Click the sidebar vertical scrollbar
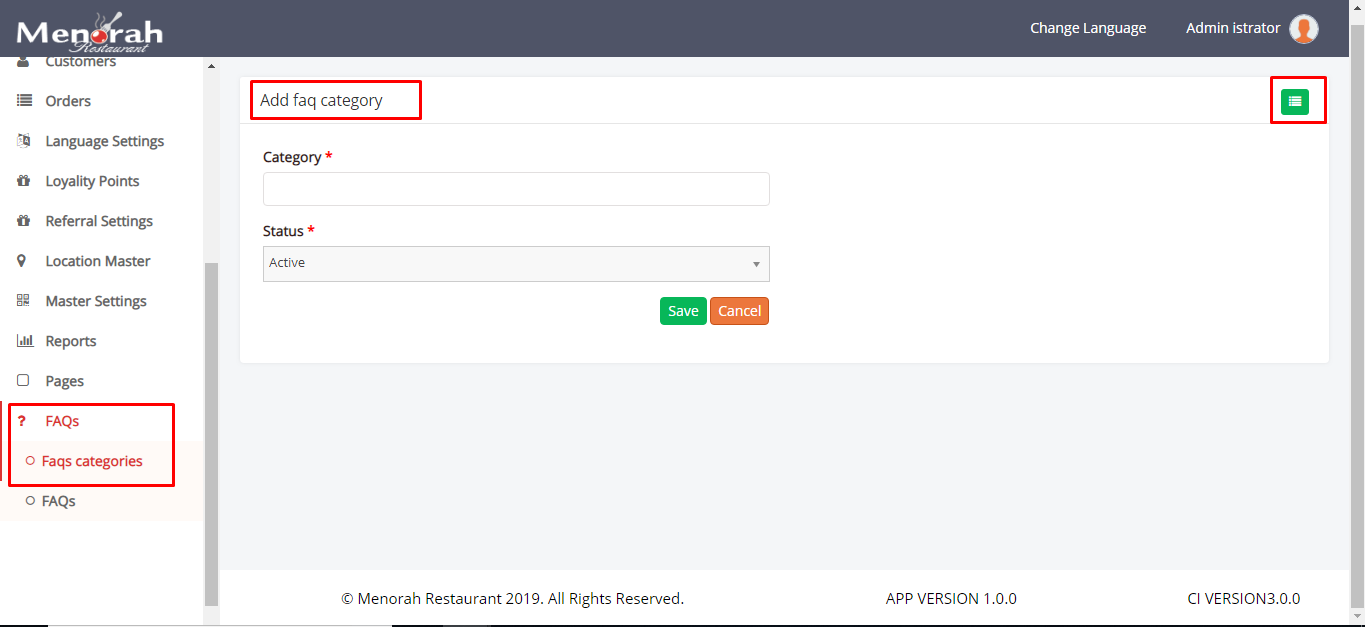Viewport: 1365px width, 627px height. [x=210, y=430]
